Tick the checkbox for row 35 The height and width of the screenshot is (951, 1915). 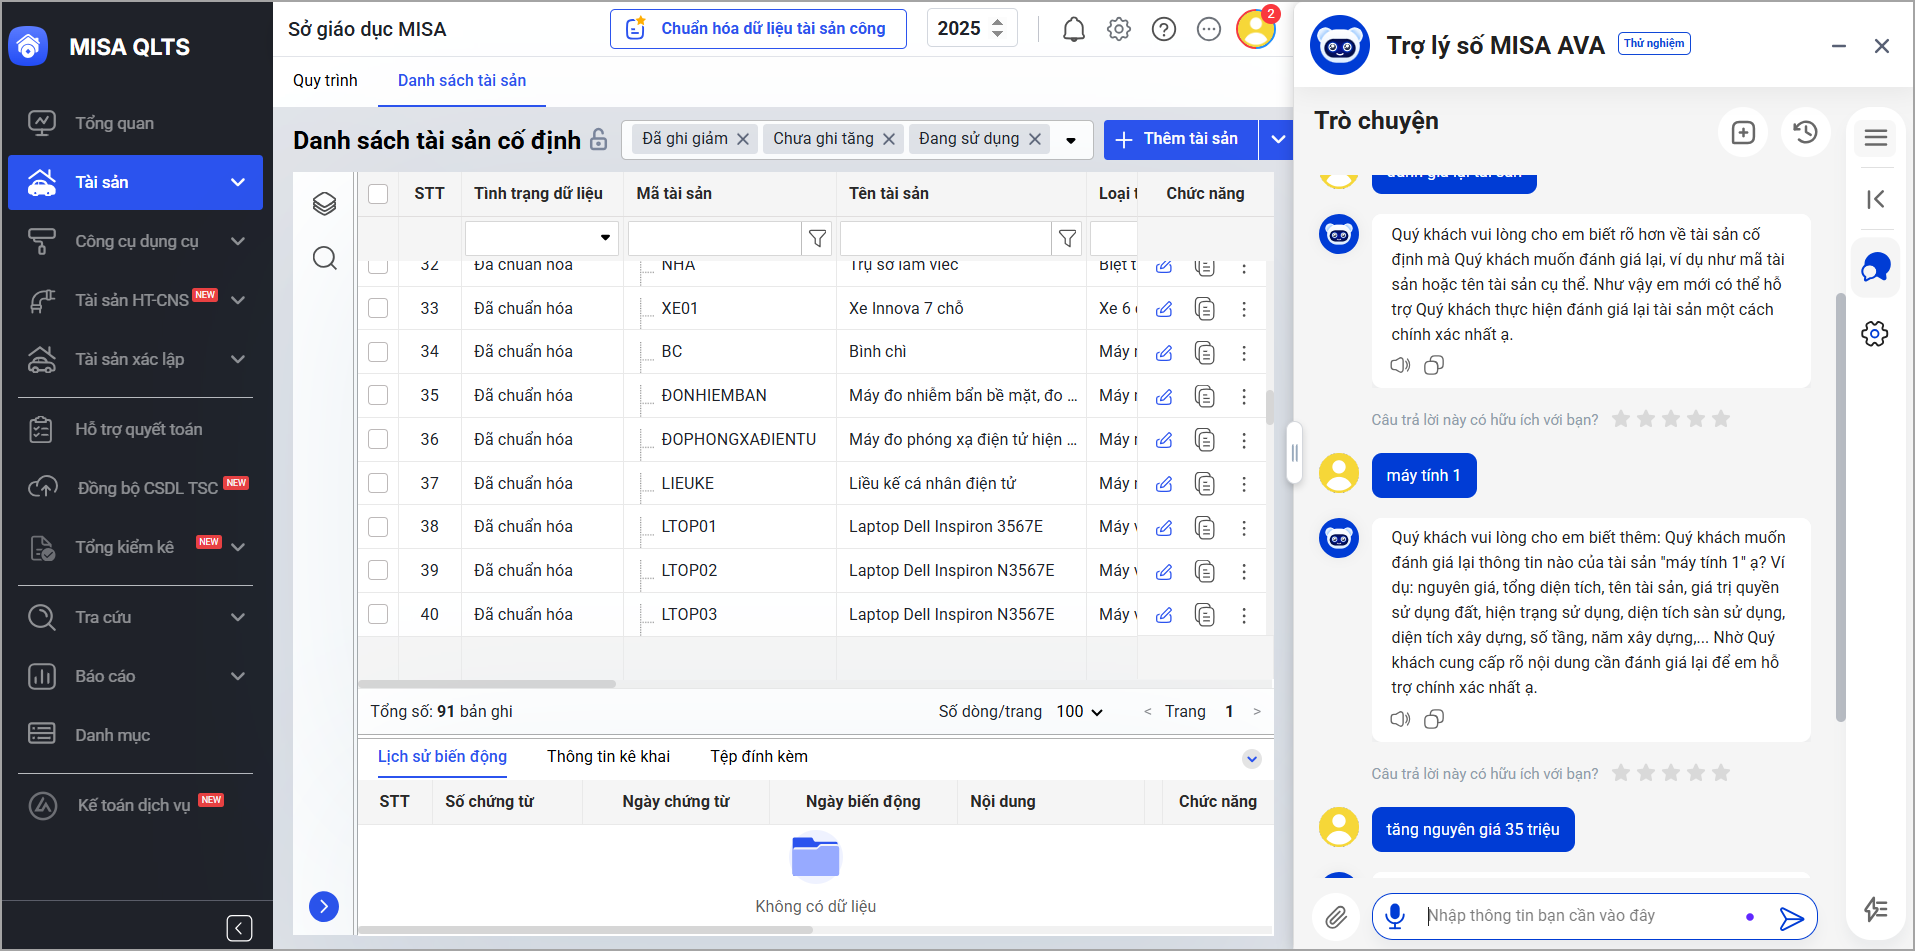pos(378,395)
